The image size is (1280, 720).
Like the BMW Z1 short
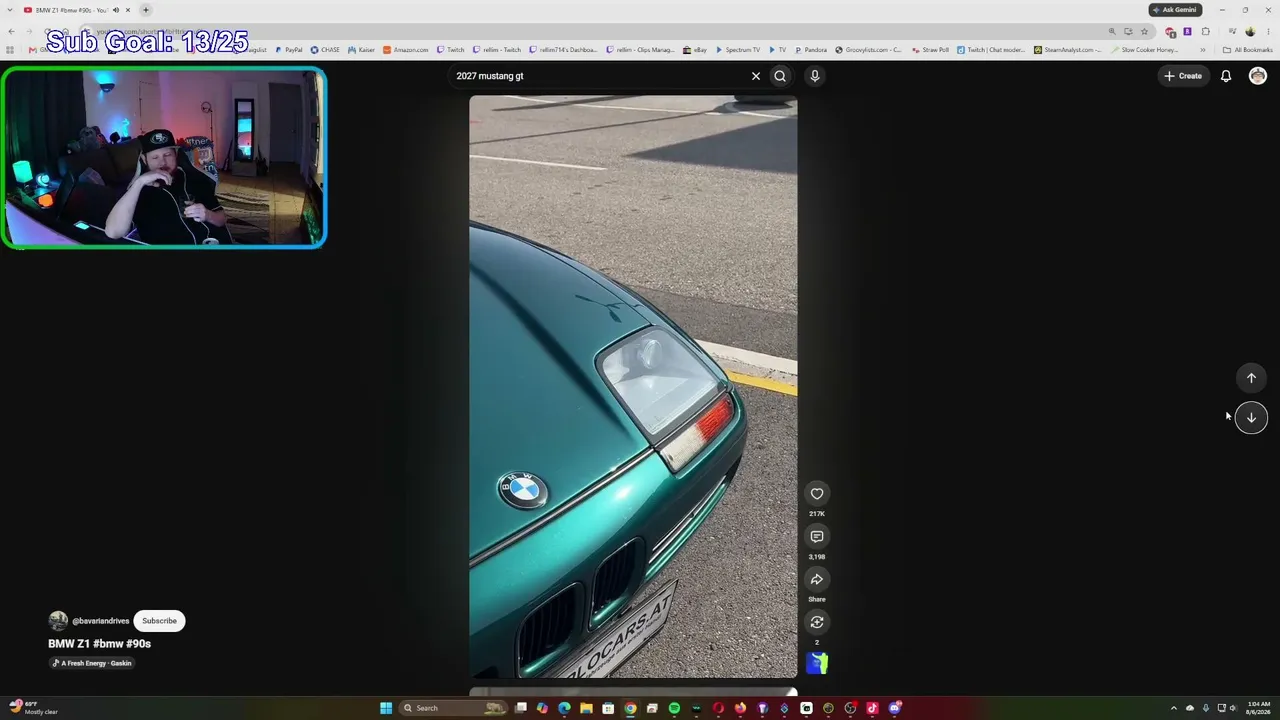click(x=817, y=494)
